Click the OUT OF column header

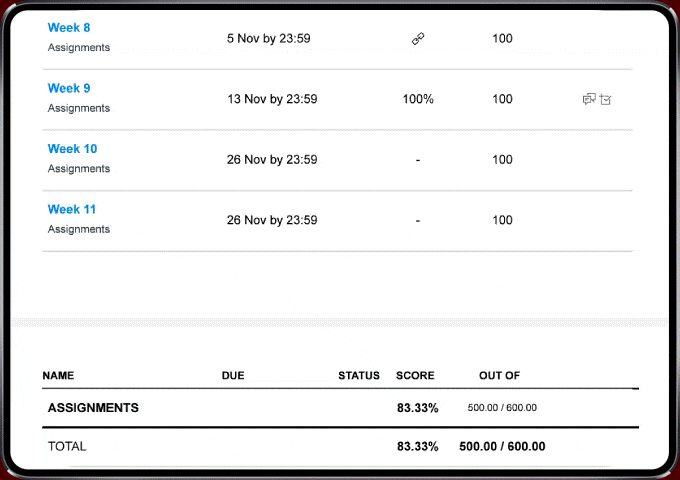point(499,376)
